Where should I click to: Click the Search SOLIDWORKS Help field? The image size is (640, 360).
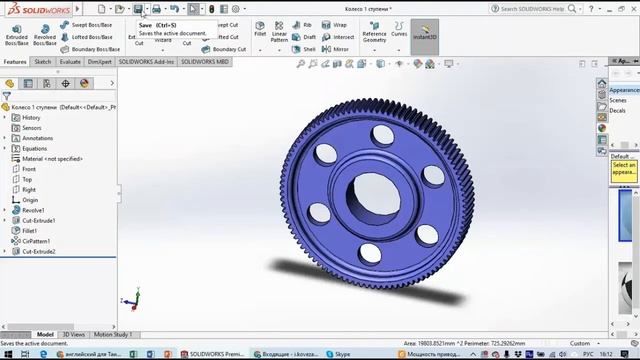pos(532,9)
